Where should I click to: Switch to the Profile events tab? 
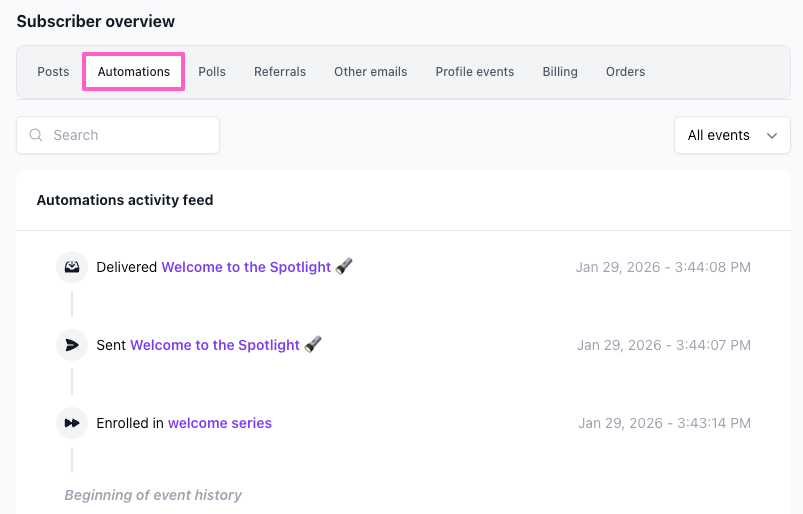(475, 72)
